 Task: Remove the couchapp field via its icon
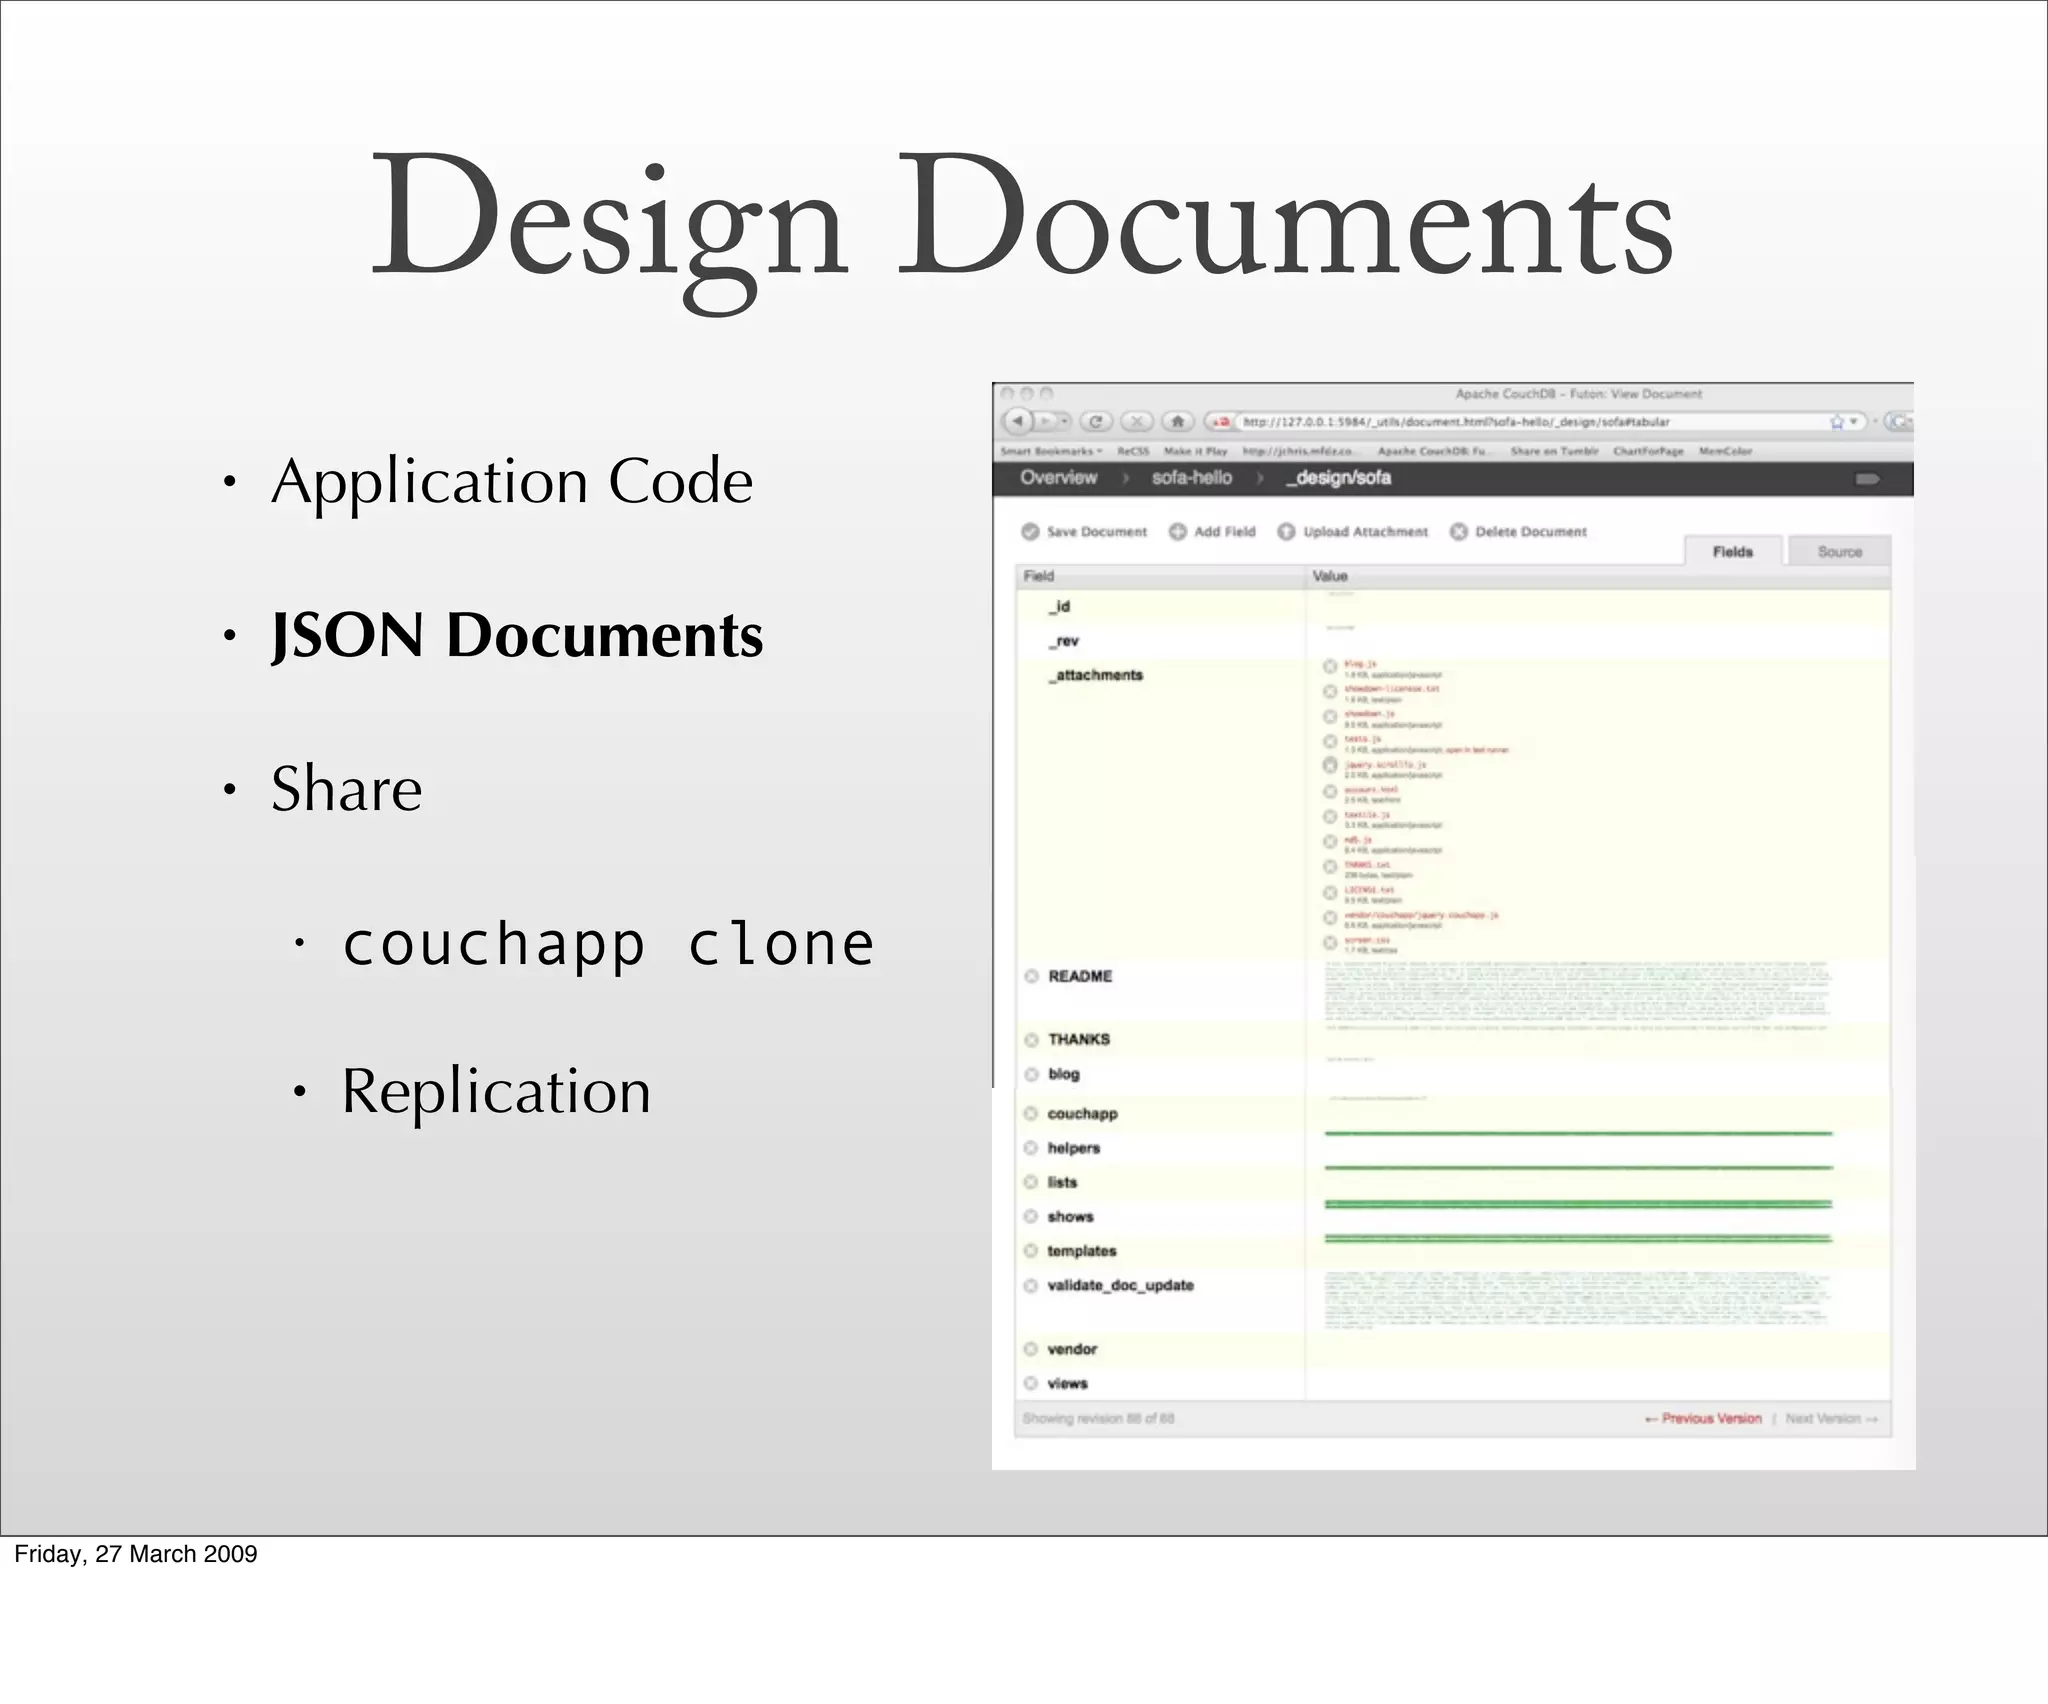(1030, 1114)
